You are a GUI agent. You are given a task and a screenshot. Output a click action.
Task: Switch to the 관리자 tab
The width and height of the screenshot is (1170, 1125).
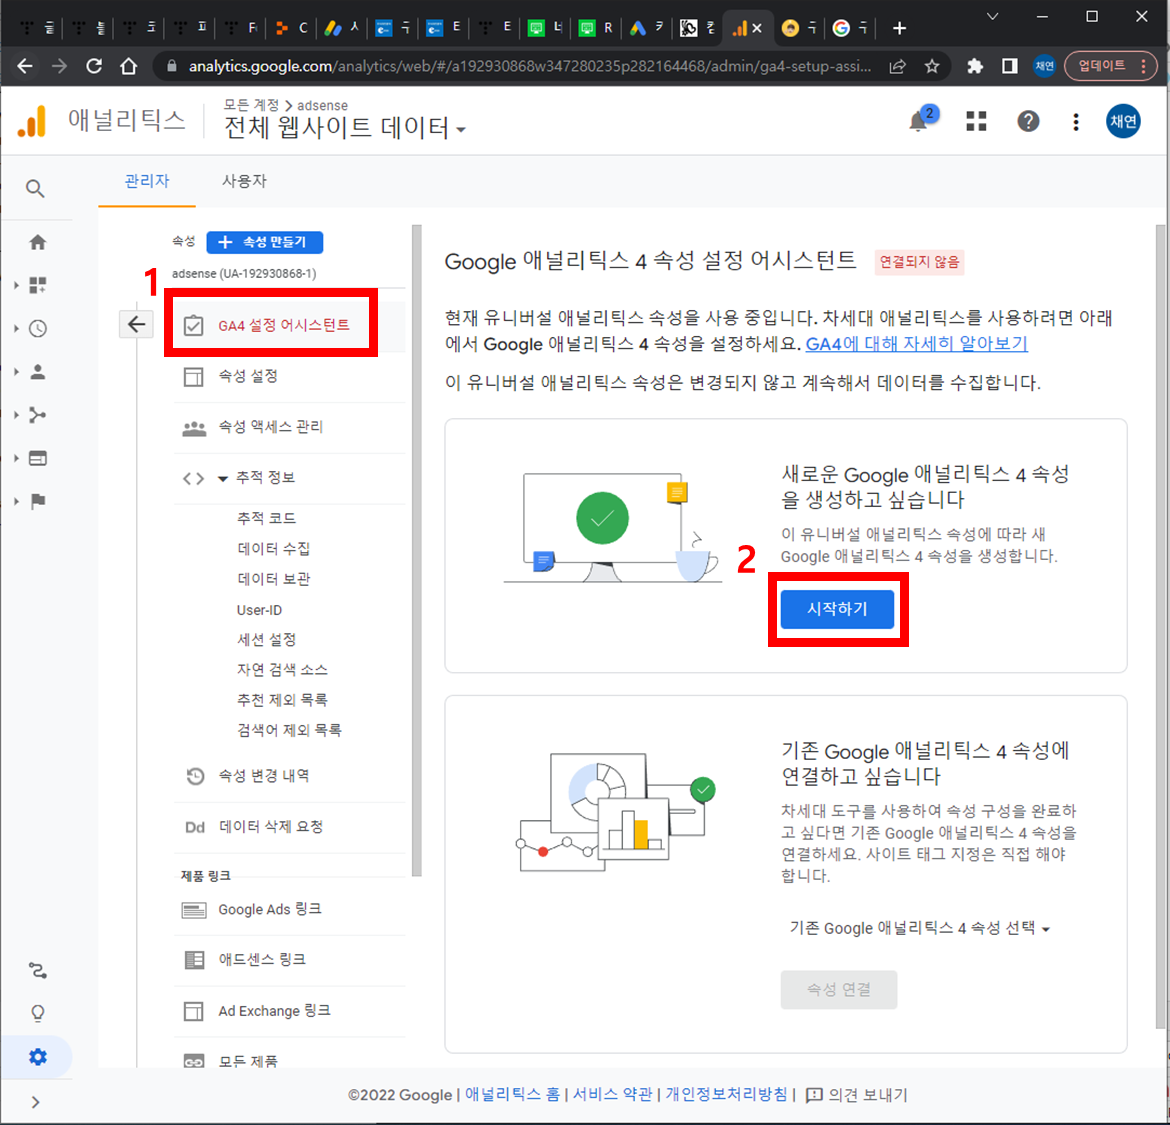point(147,181)
